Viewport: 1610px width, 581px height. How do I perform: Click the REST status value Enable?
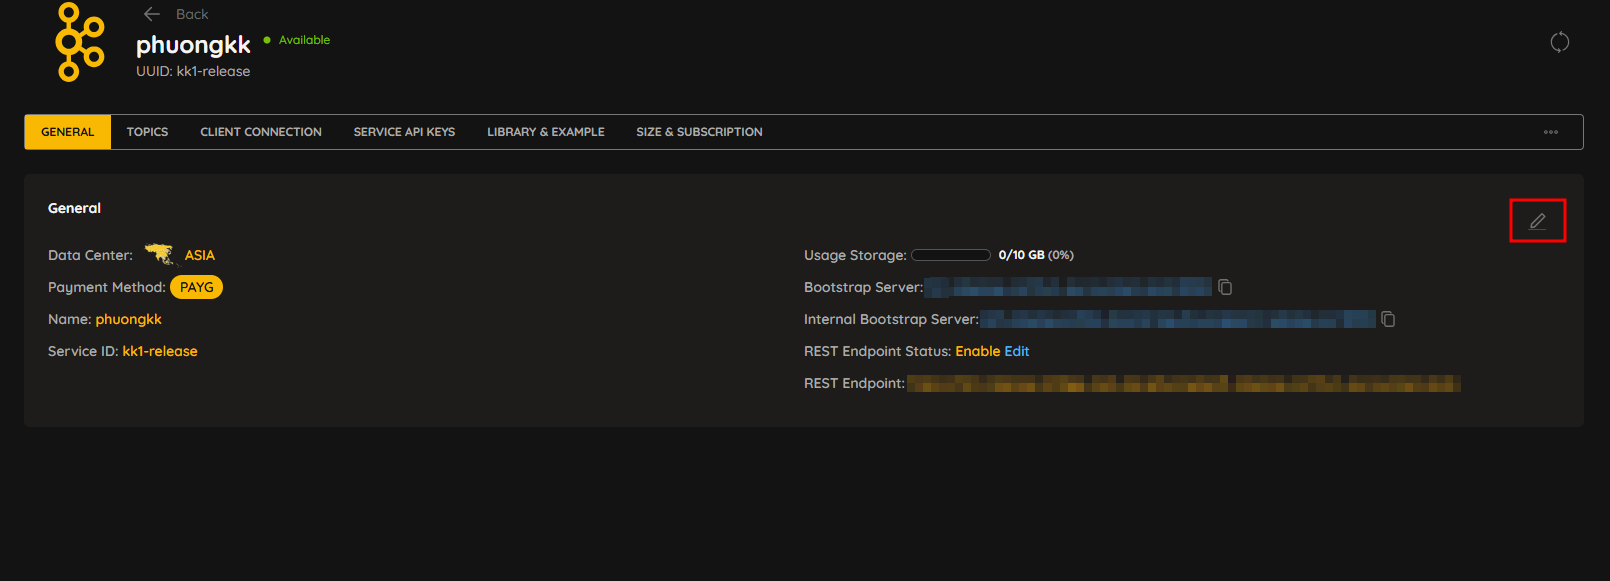pos(978,351)
